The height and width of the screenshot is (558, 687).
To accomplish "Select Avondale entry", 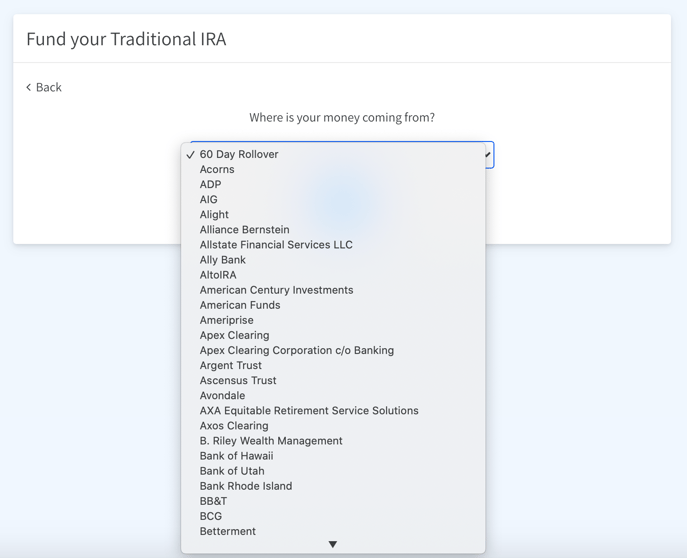I will coord(333,396).
